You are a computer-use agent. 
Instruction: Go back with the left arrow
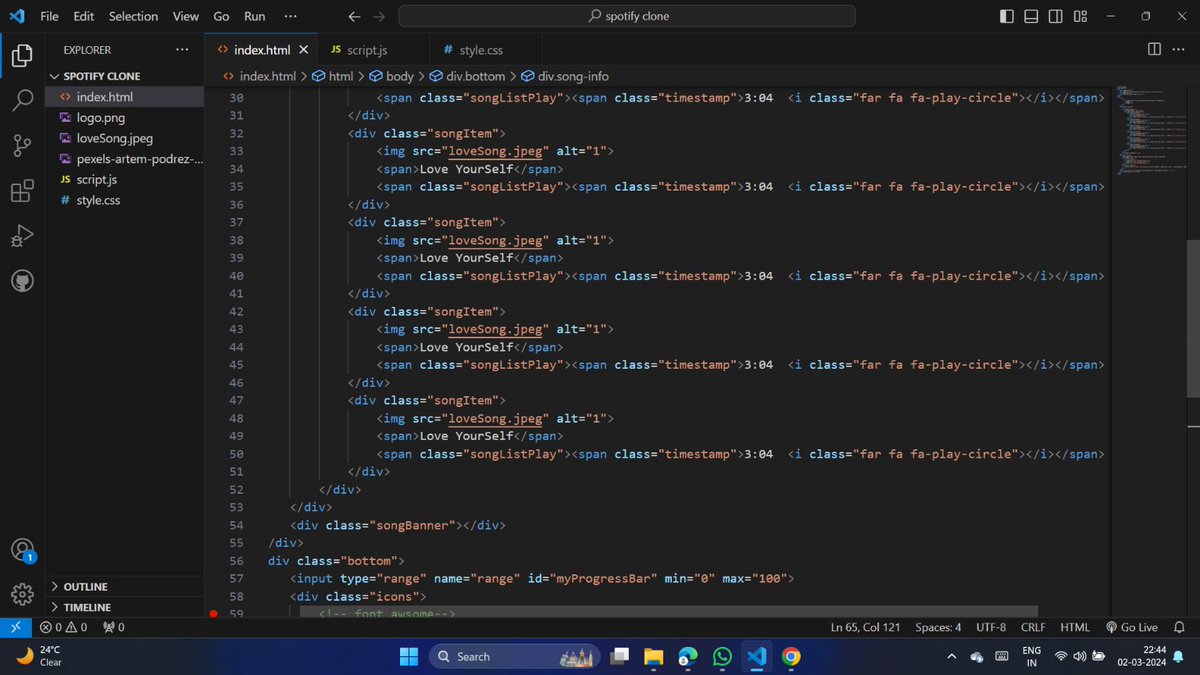[354, 16]
